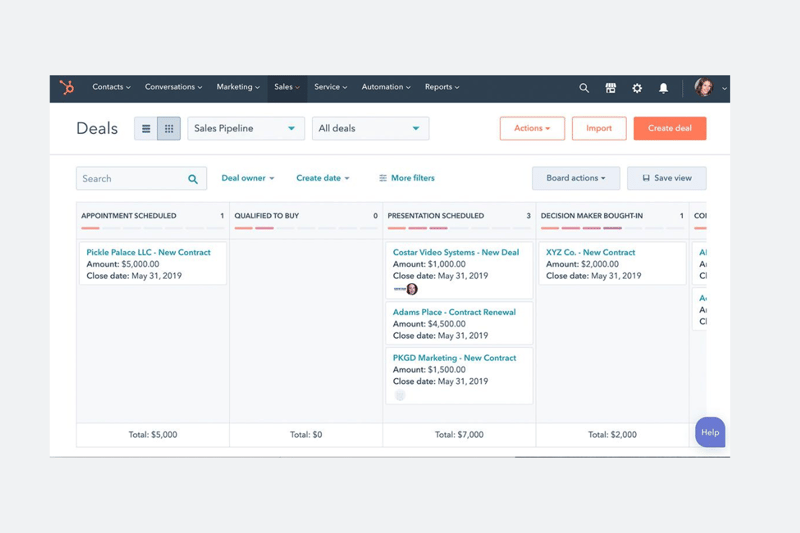Click the Presentation Scheduled column header
Screen dimensions: 800x533
coord(436,216)
